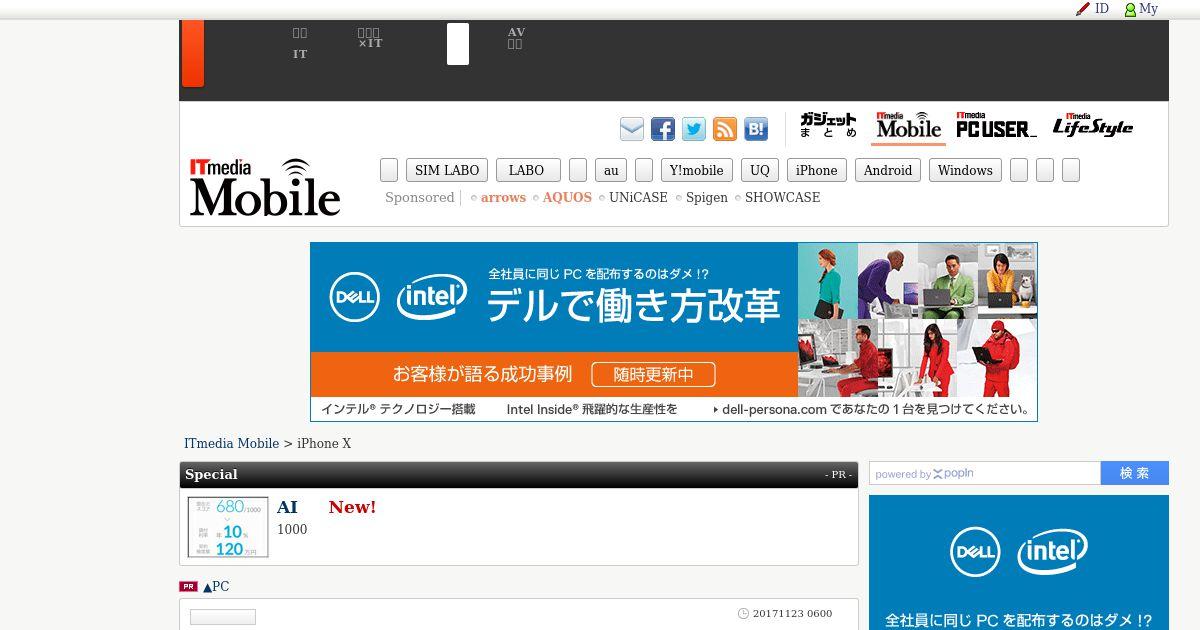The height and width of the screenshot is (630, 1200).
Task: Click the large ITmedia Mobile logo
Action: point(265,187)
